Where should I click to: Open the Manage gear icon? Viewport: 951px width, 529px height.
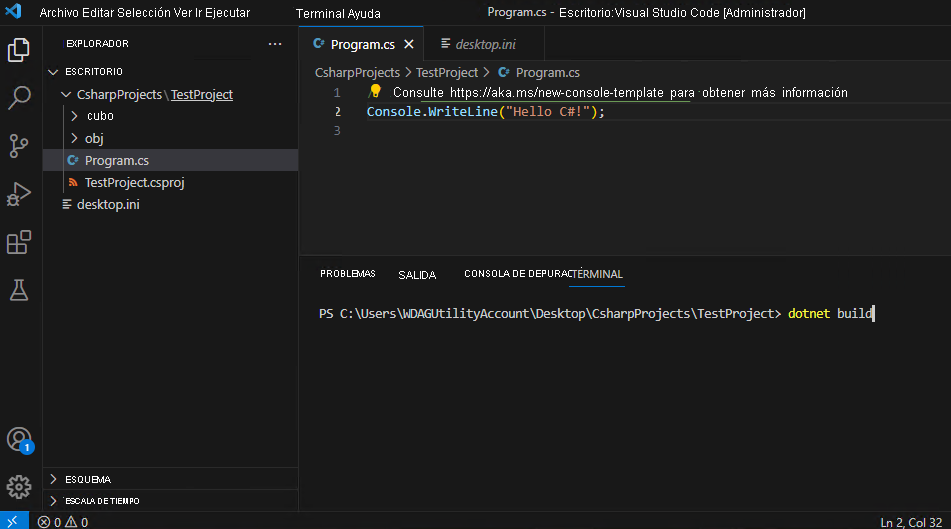pyautogui.click(x=18, y=487)
